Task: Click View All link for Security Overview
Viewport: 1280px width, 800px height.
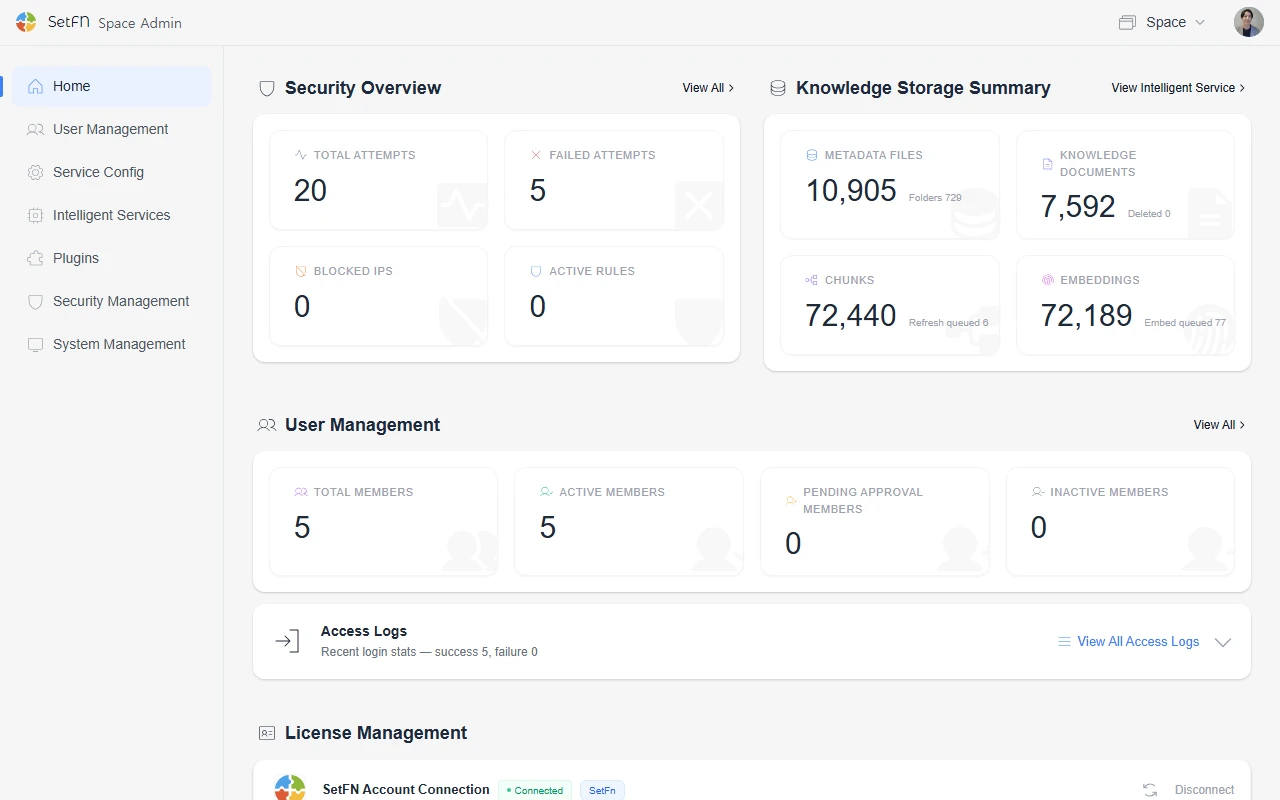Action: 708,88
